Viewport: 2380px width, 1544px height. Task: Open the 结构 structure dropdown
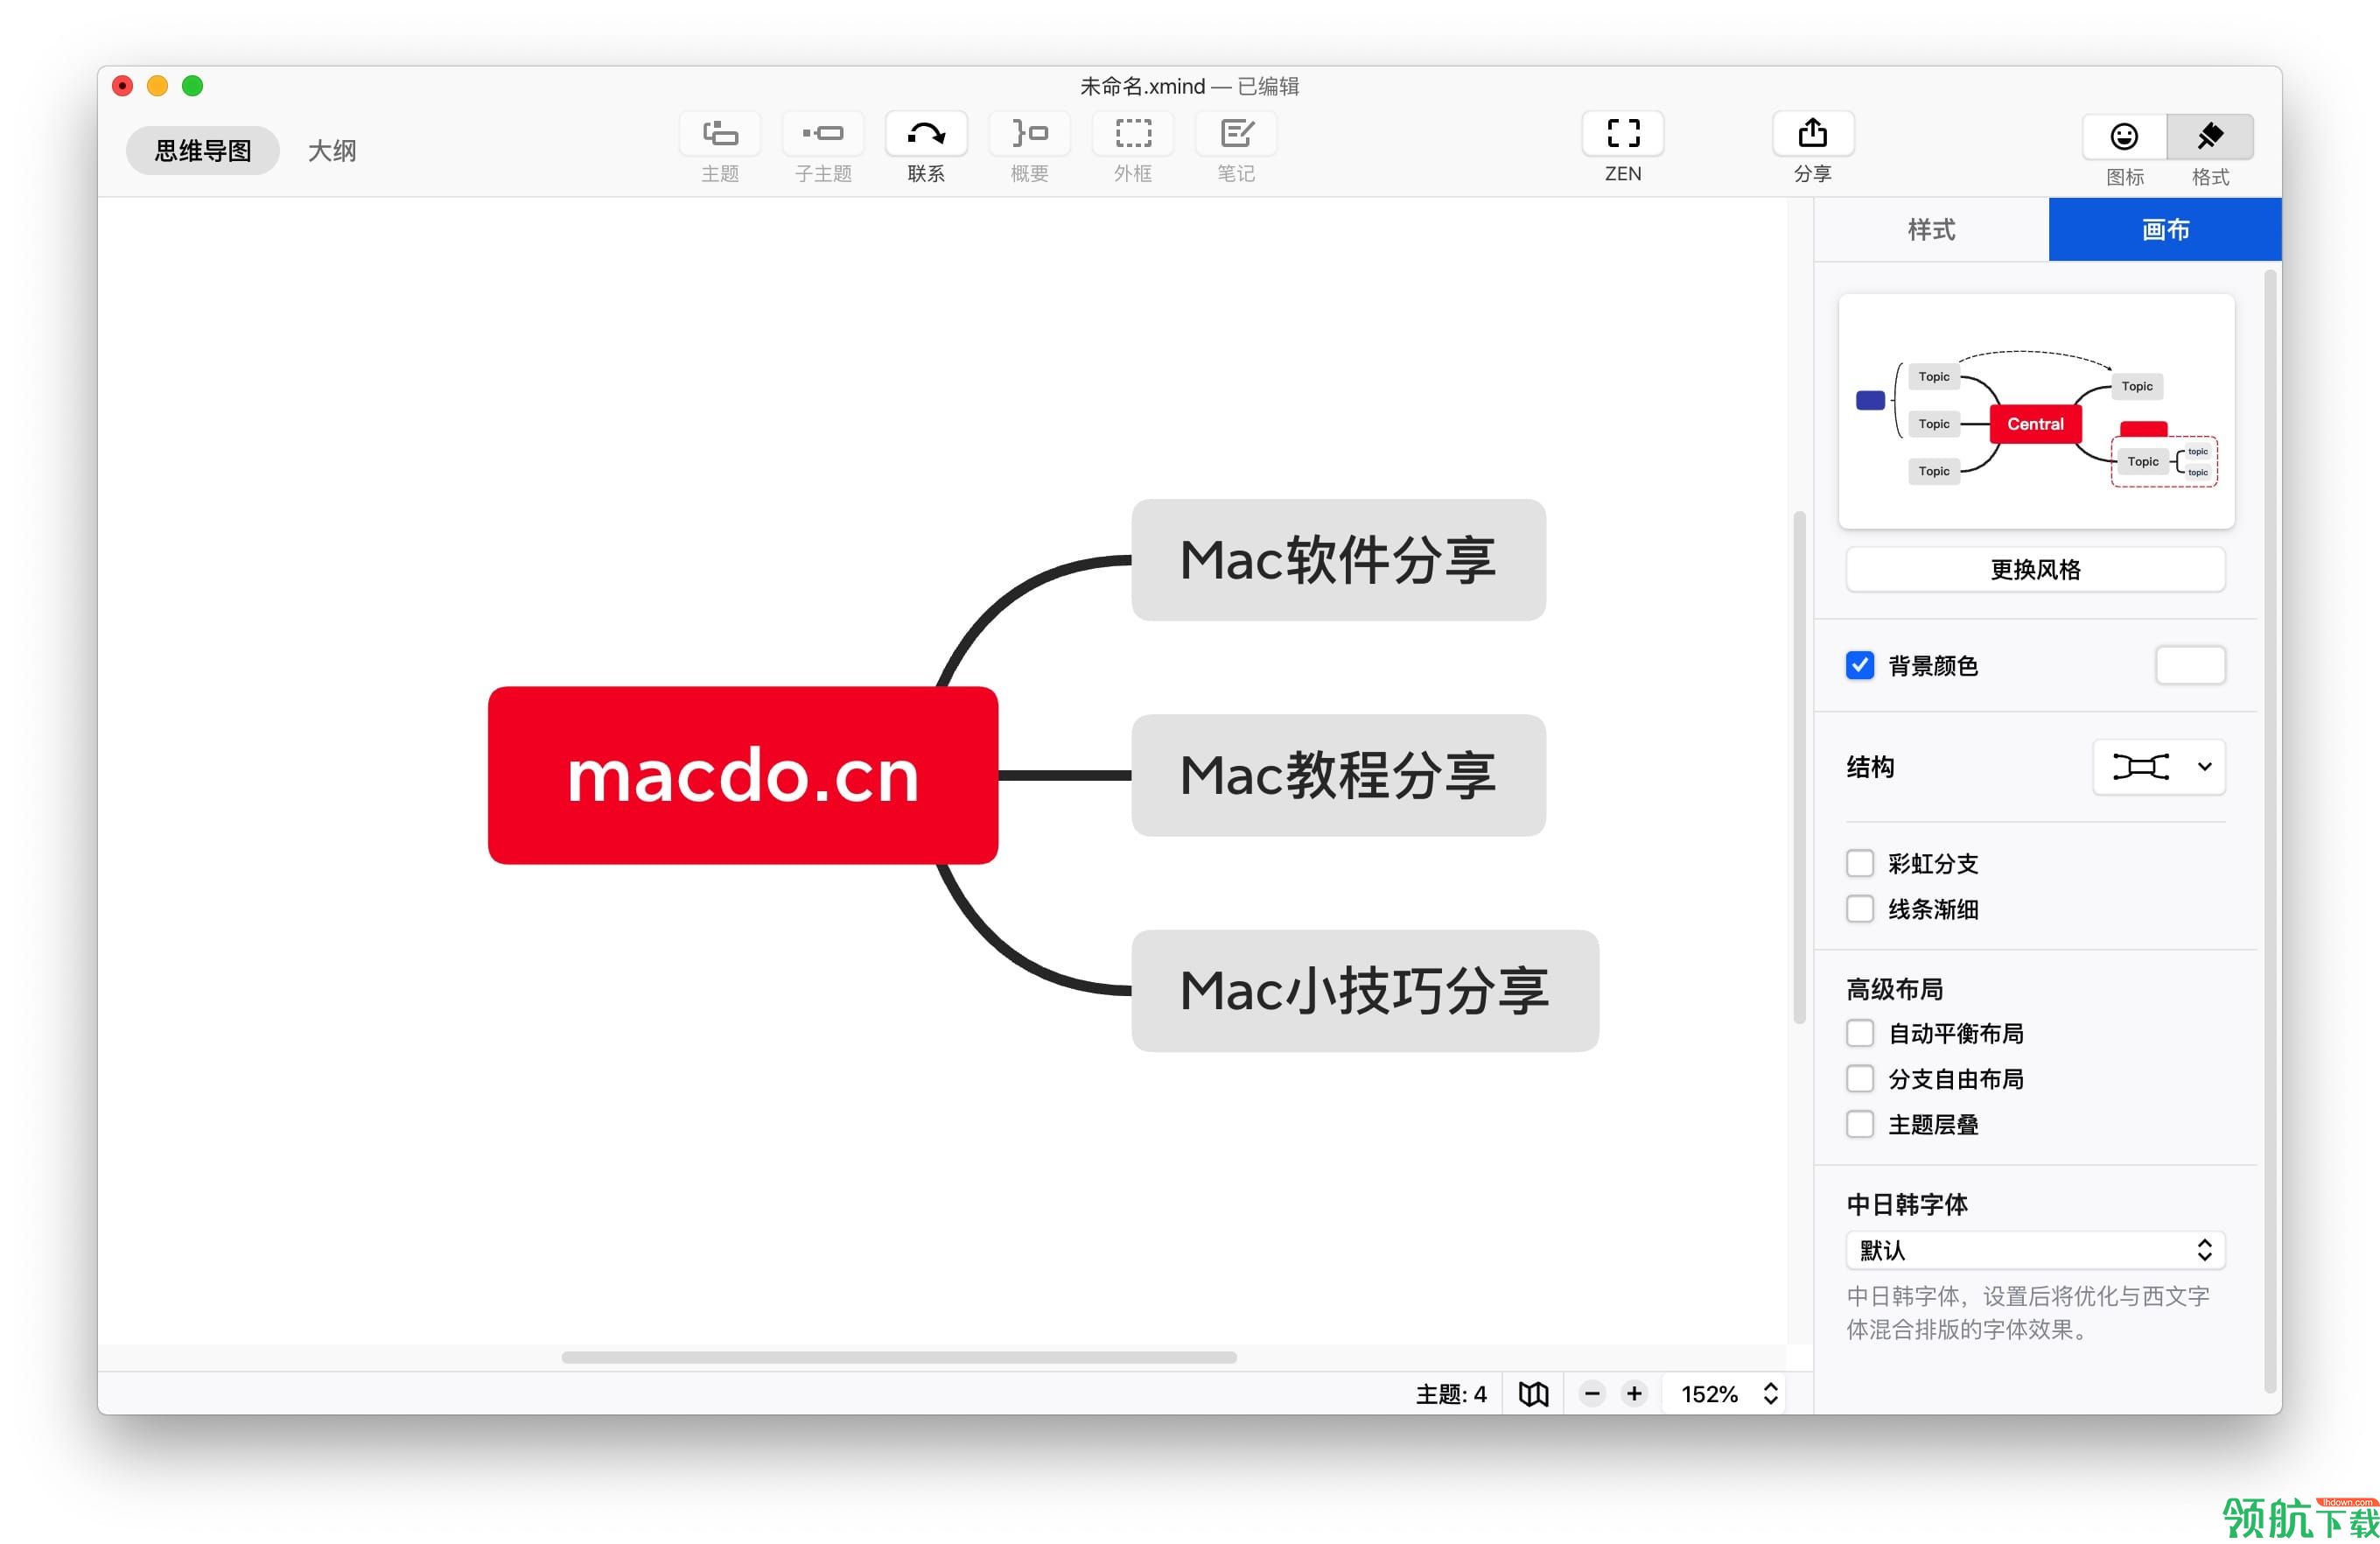click(2159, 767)
